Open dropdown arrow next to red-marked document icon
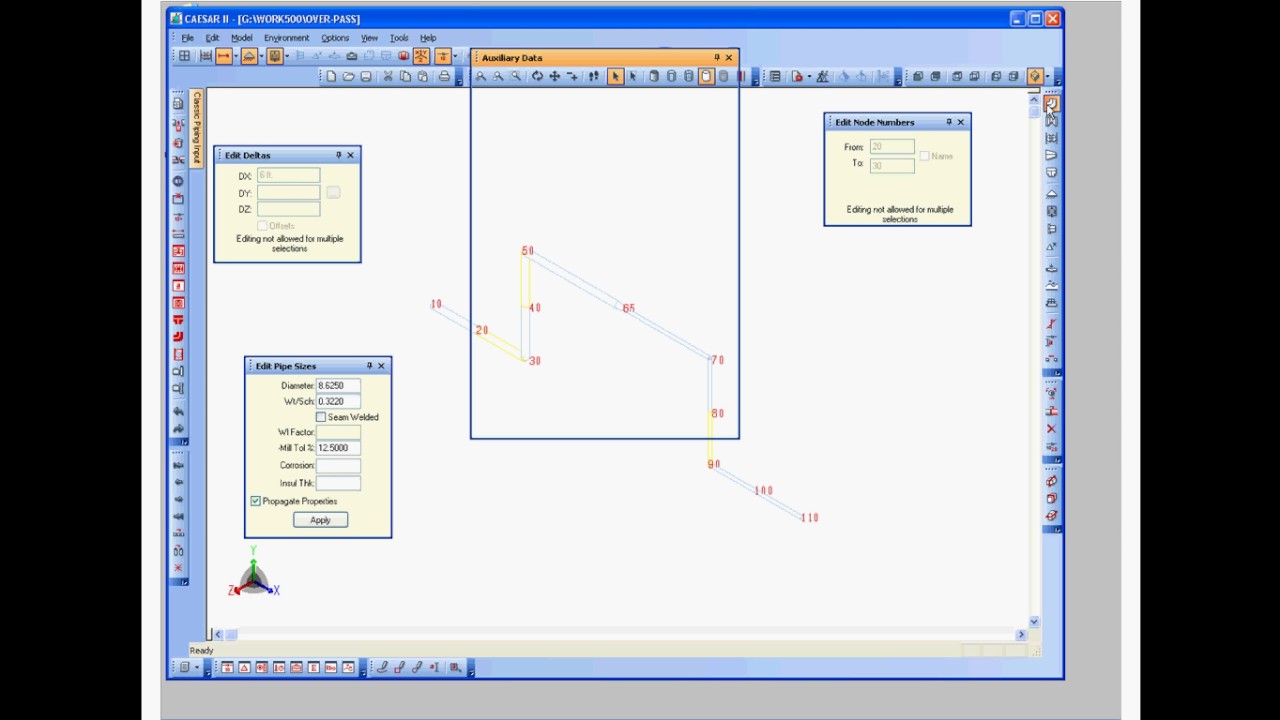This screenshot has height=720, width=1280. click(x=810, y=77)
